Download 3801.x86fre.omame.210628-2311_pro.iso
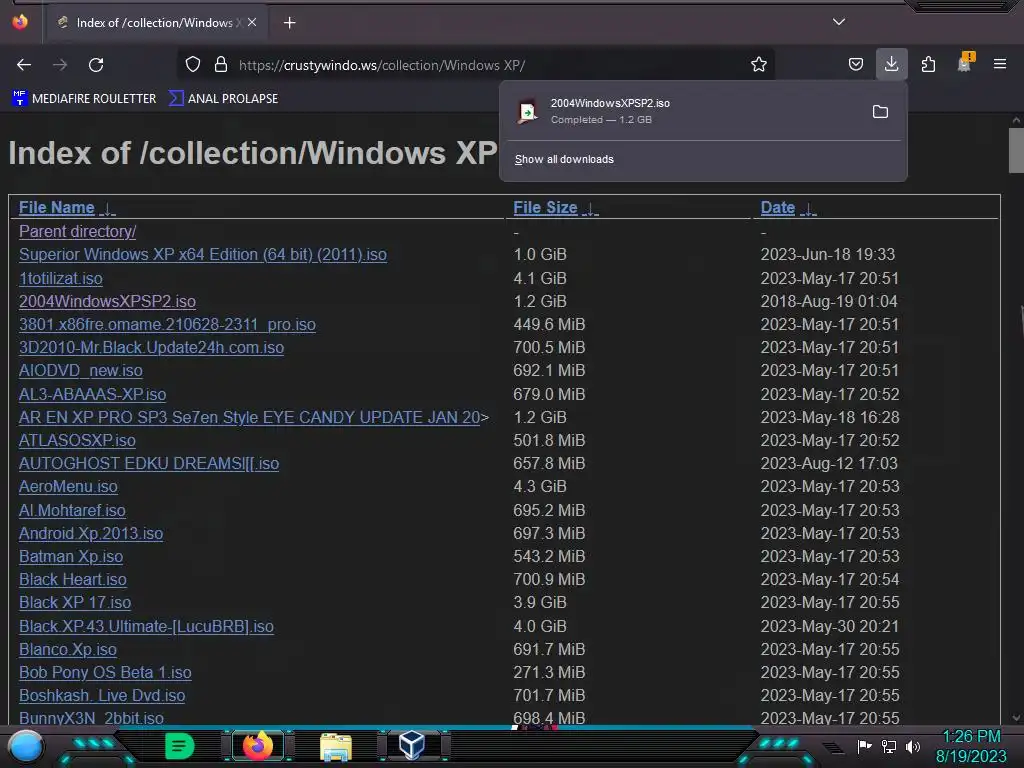Screen dimensions: 1024x768 click(x=167, y=325)
